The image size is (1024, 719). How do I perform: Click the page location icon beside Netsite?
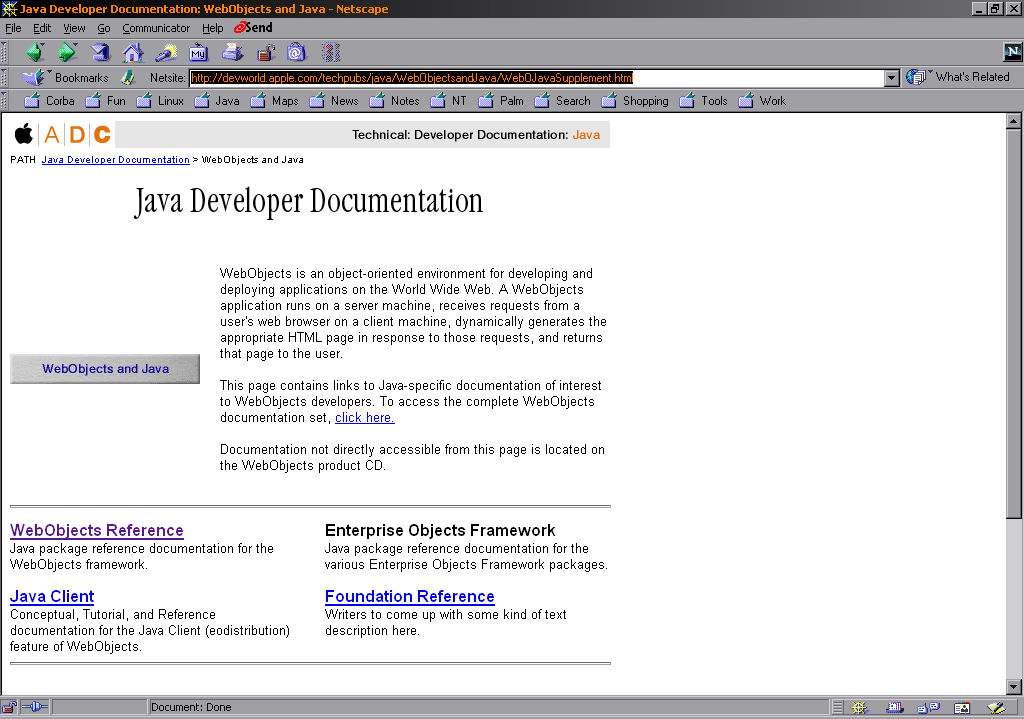click(128, 78)
